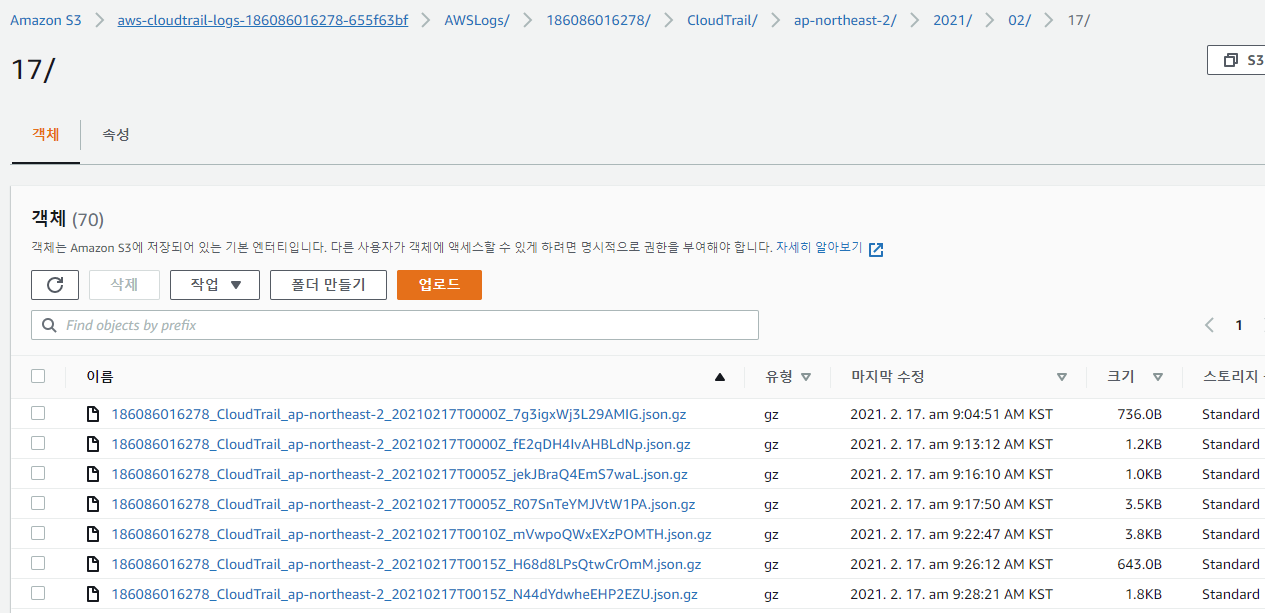The image size is (1265, 613).
Task: Click the copy icon on S3 button
Action: (x=1230, y=61)
